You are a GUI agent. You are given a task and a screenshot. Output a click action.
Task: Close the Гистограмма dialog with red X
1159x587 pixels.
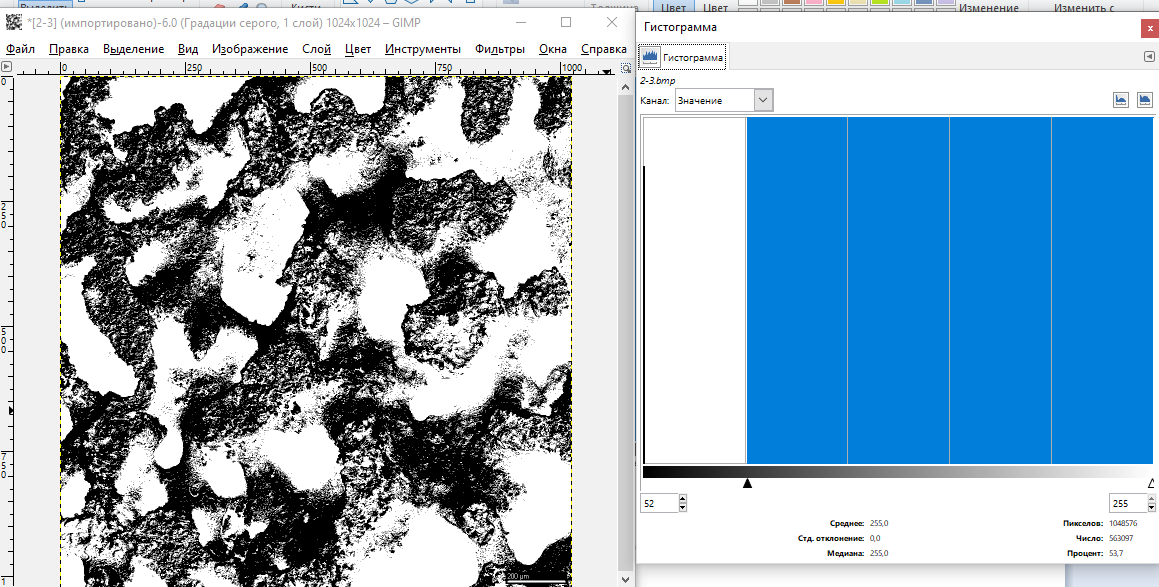point(1148,28)
